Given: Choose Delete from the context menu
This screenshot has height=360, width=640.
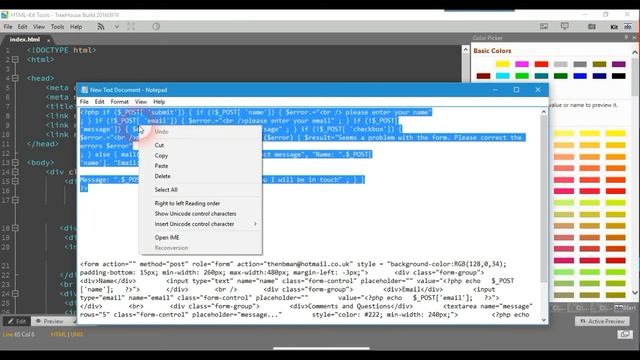Looking at the screenshot, I should click(162, 176).
